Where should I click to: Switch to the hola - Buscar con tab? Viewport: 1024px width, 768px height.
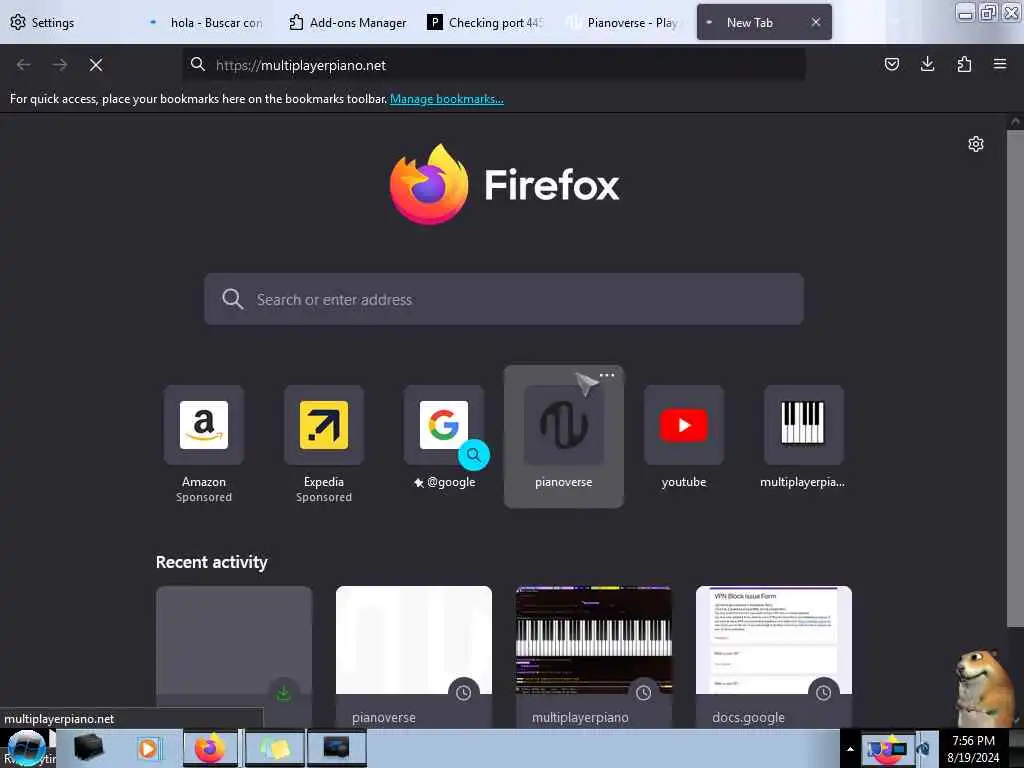(x=207, y=22)
